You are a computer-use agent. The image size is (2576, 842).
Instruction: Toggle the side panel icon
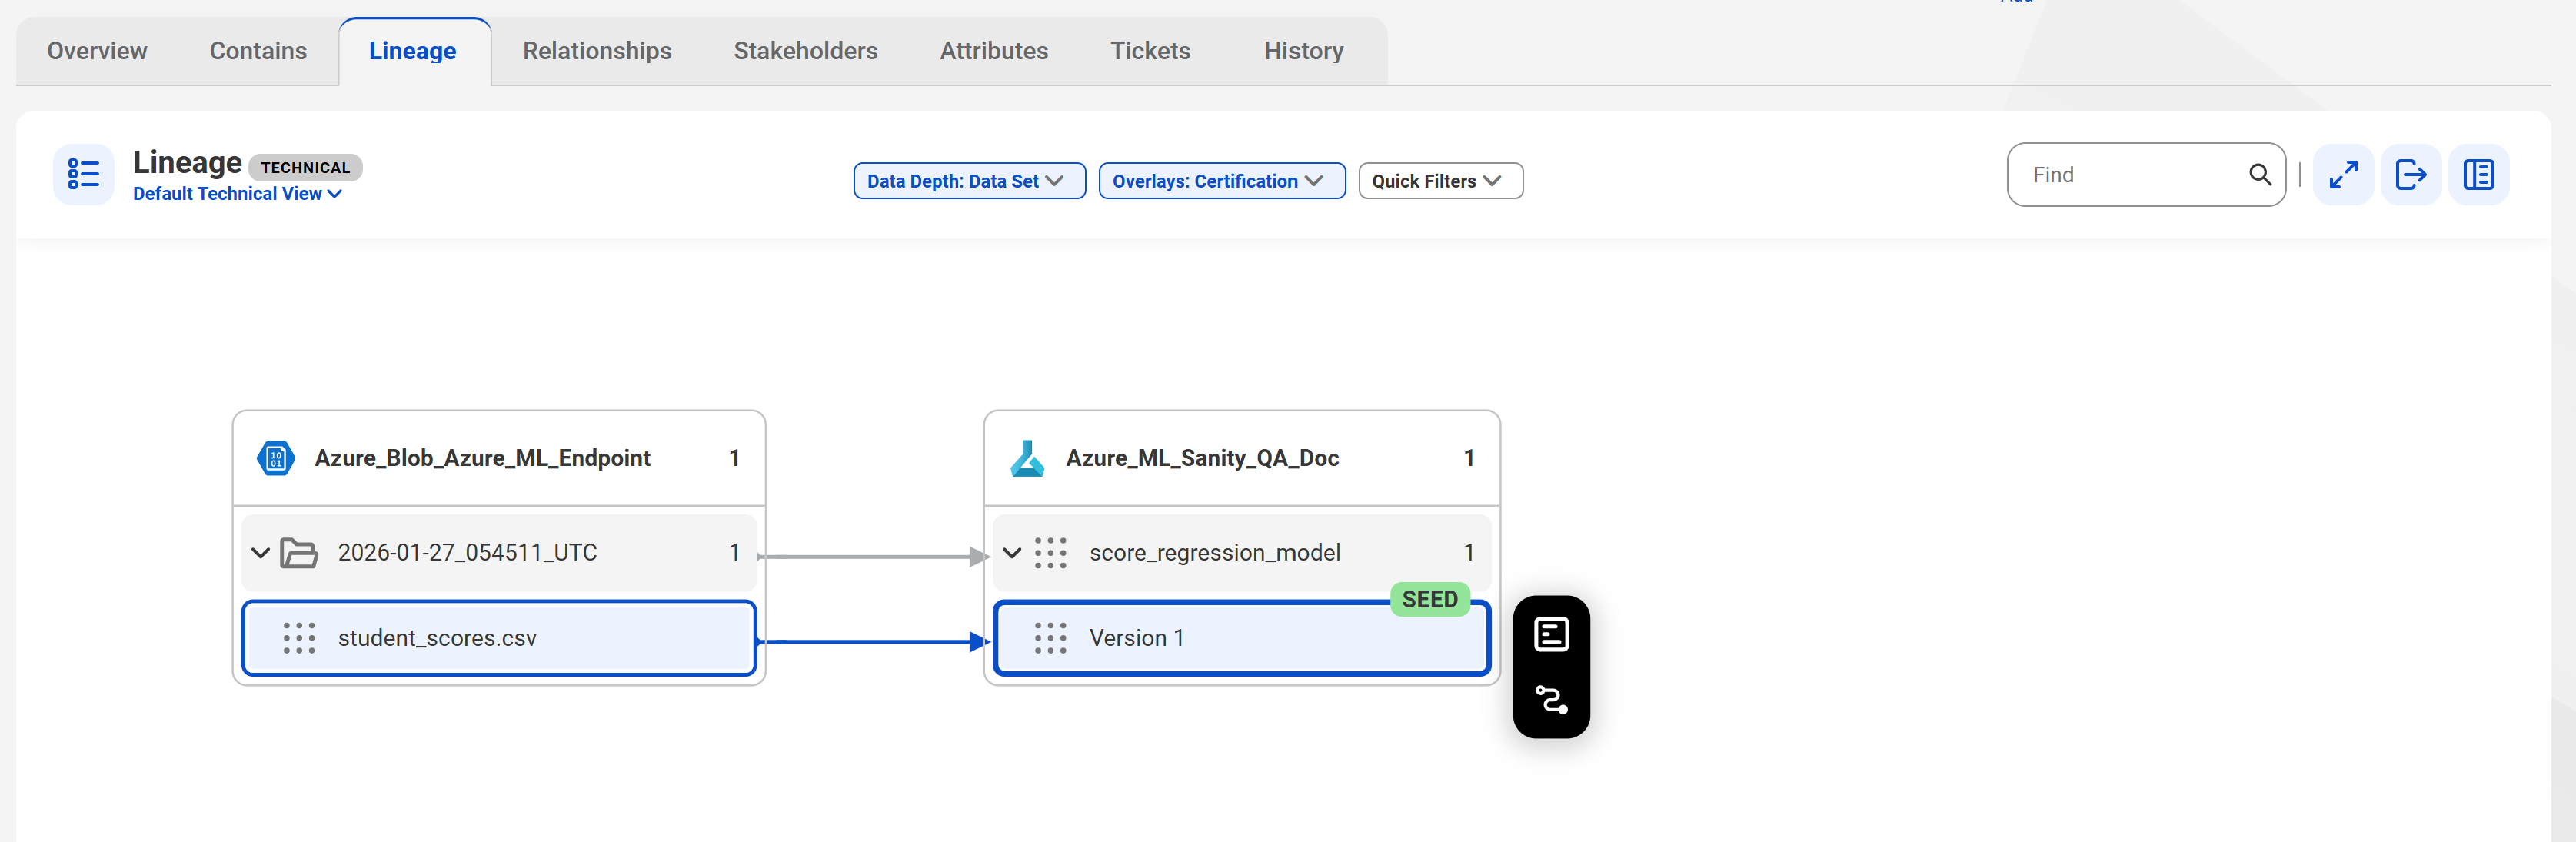point(2479,175)
